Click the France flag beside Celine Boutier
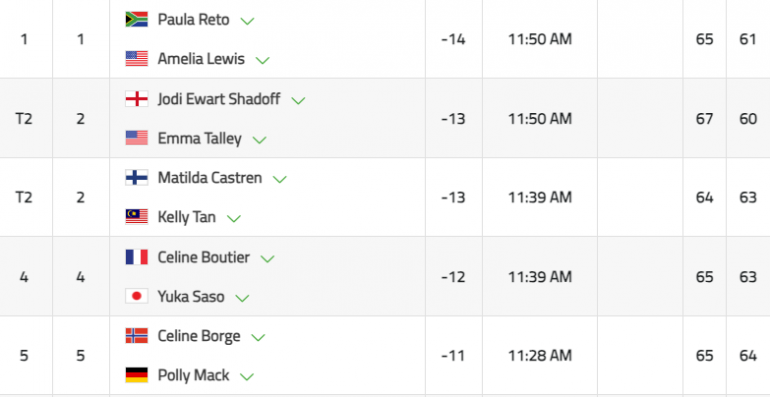Screen dimensions: 770x397 pyautogui.click(x=137, y=257)
